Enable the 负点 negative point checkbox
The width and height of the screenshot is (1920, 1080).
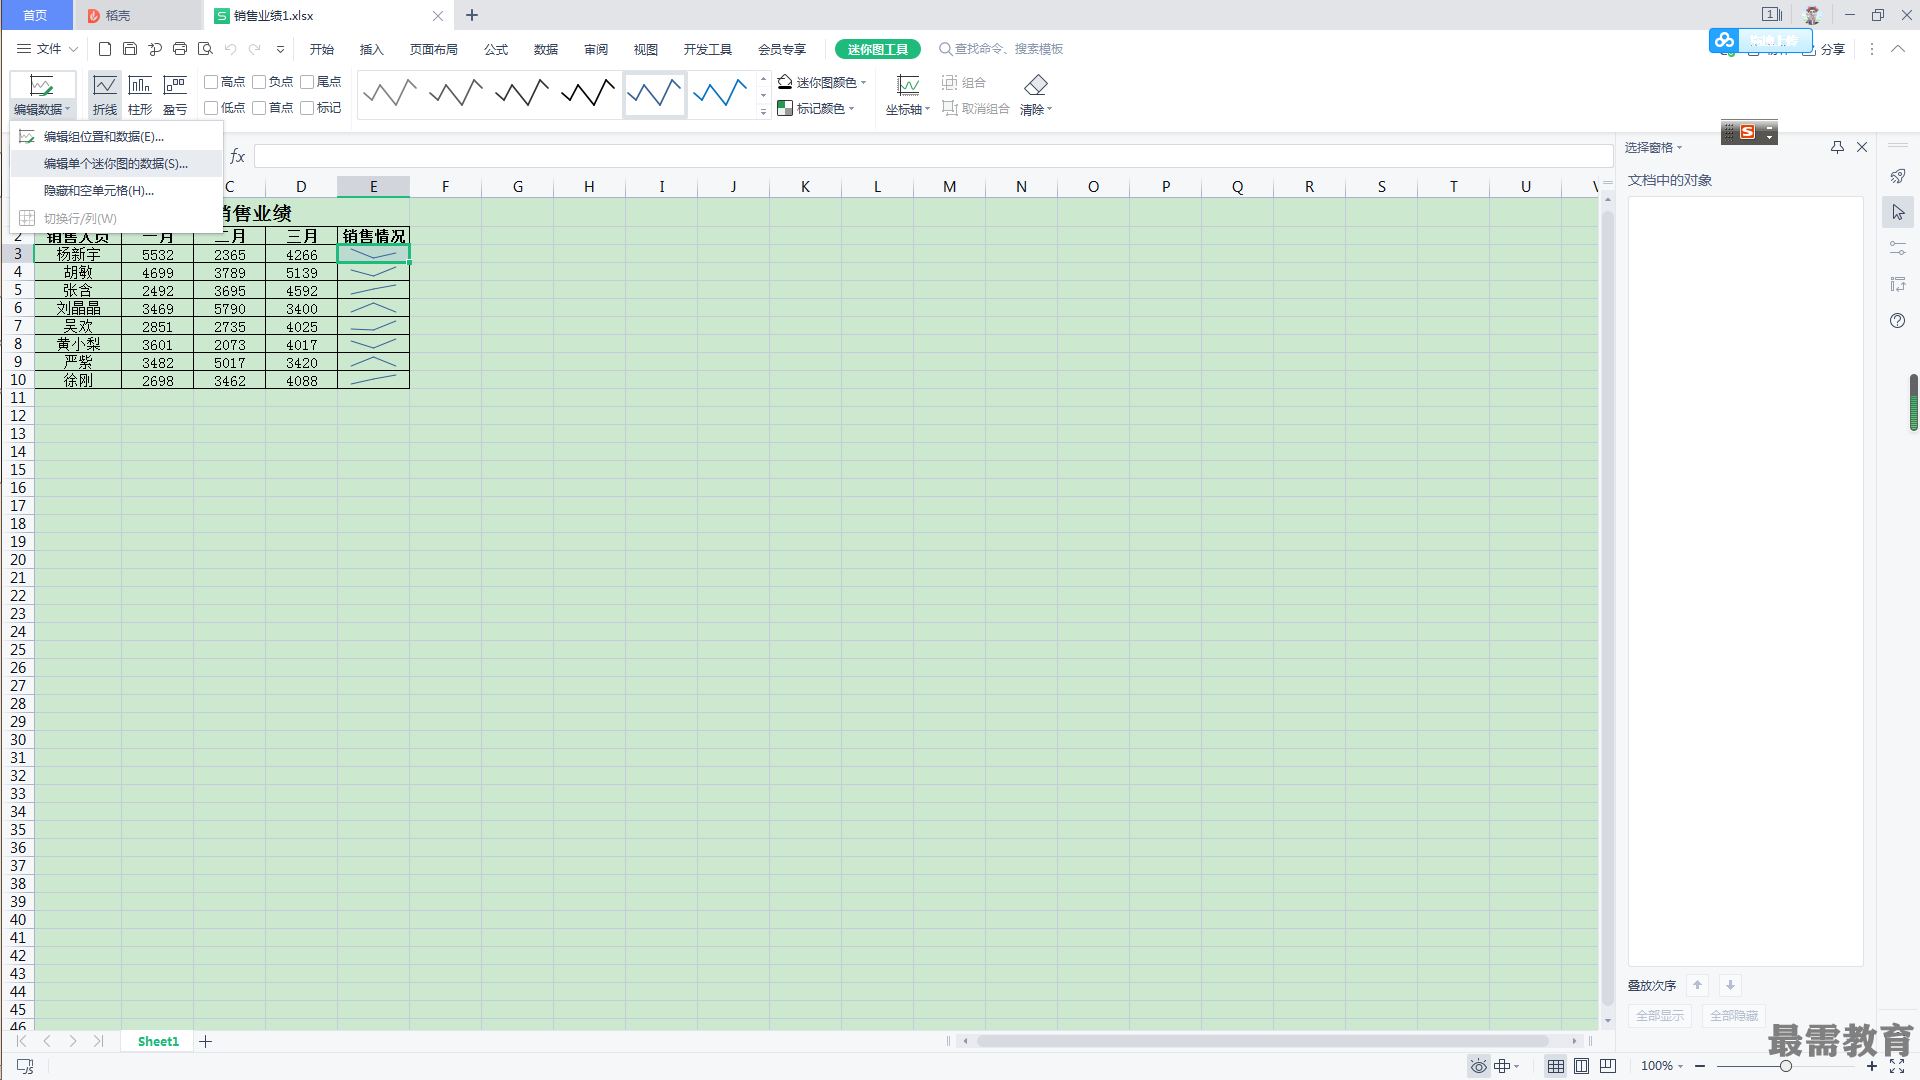[x=259, y=82]
